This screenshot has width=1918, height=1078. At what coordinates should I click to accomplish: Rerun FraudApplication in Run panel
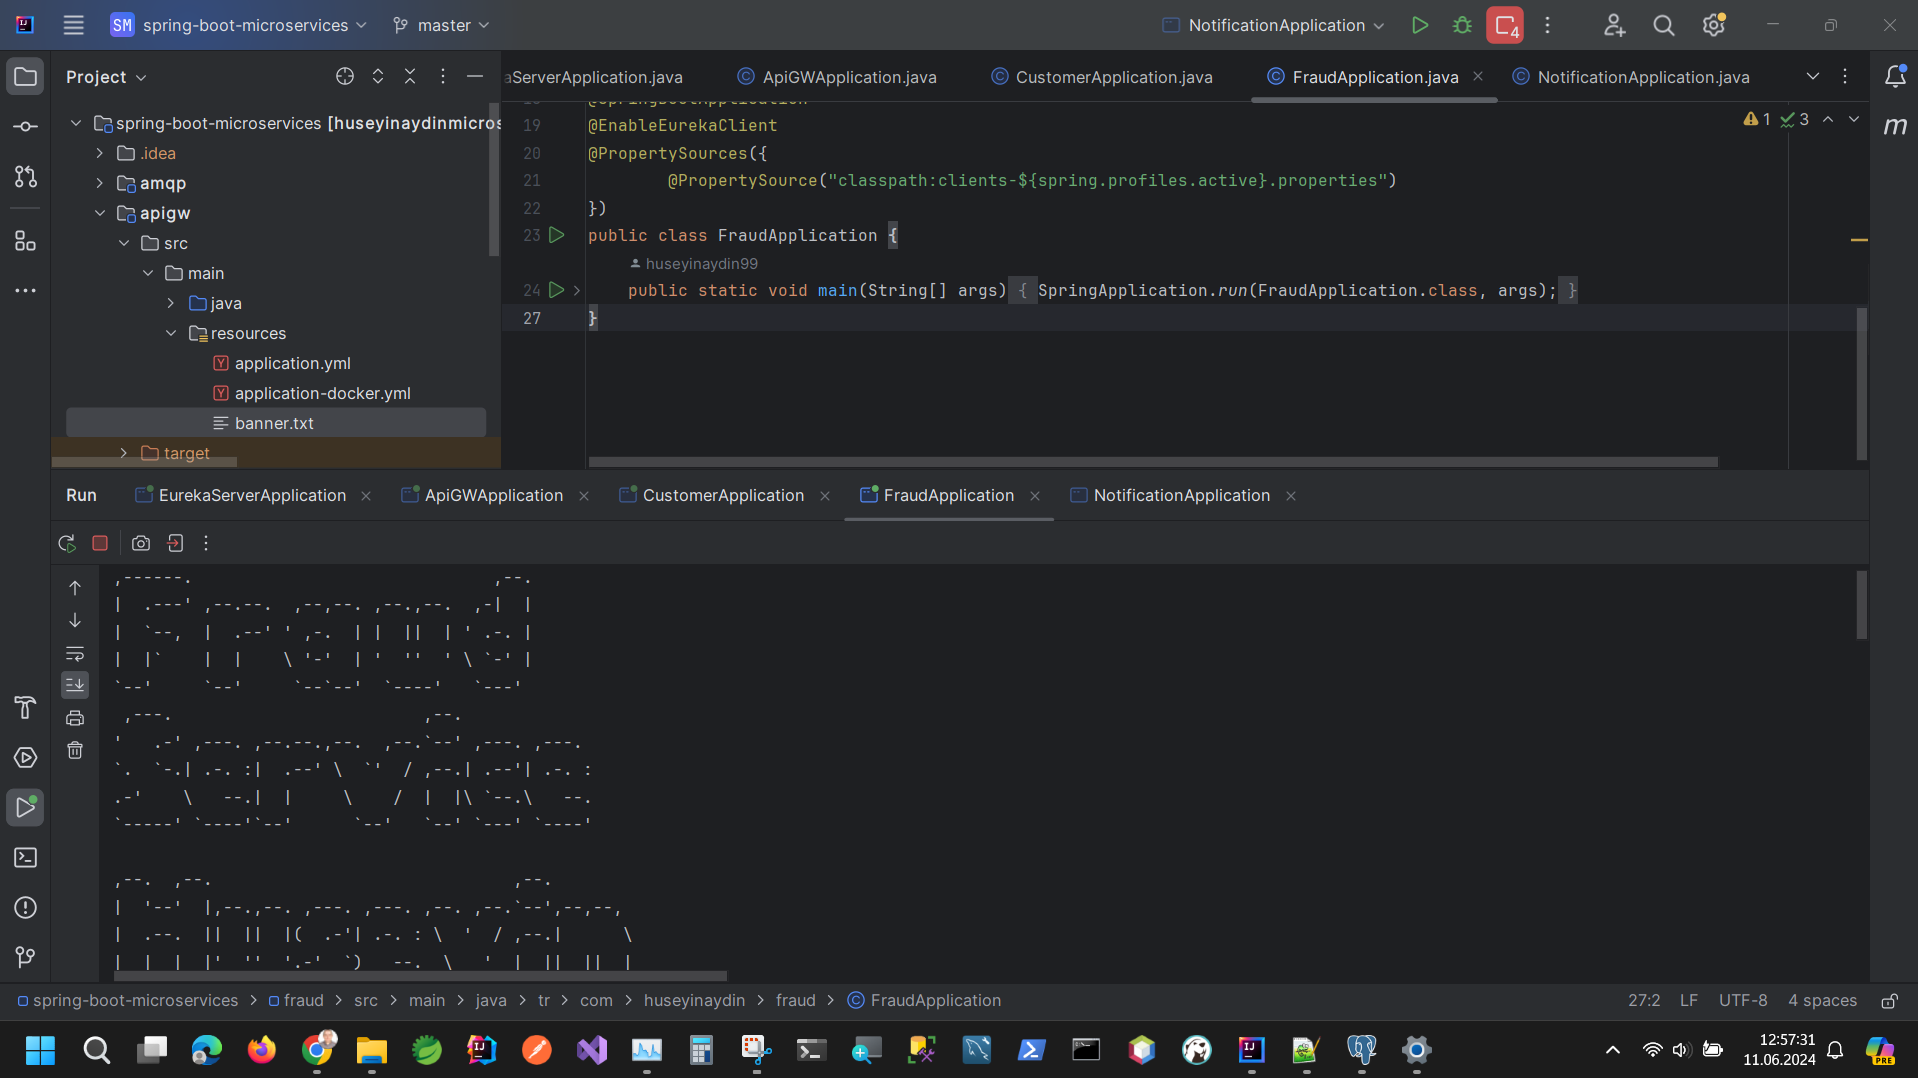coord(67,543)
